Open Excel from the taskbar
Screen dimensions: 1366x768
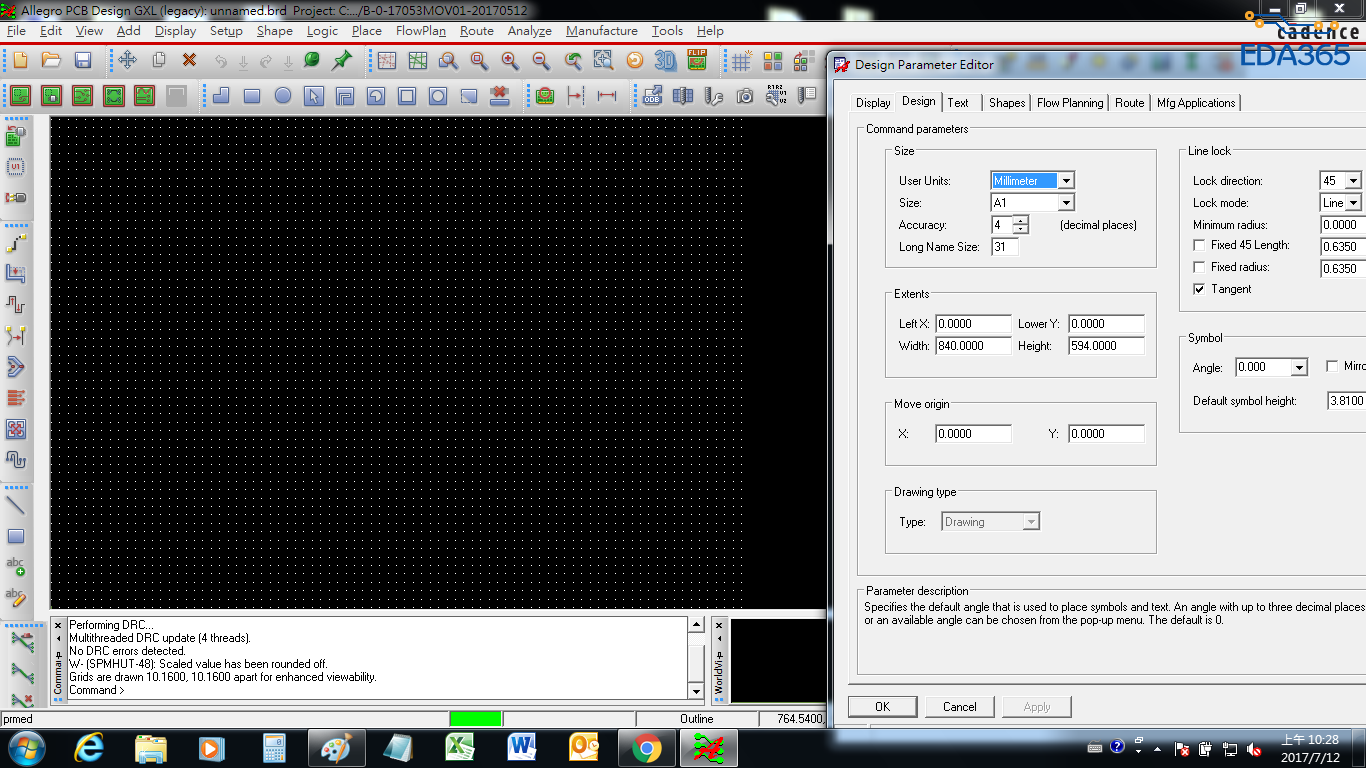click(460, 747)
